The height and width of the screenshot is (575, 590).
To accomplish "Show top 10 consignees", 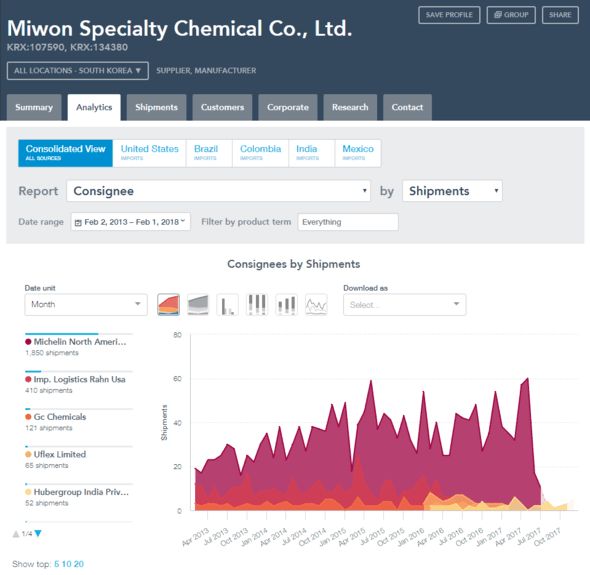I will tap(67, 564).
